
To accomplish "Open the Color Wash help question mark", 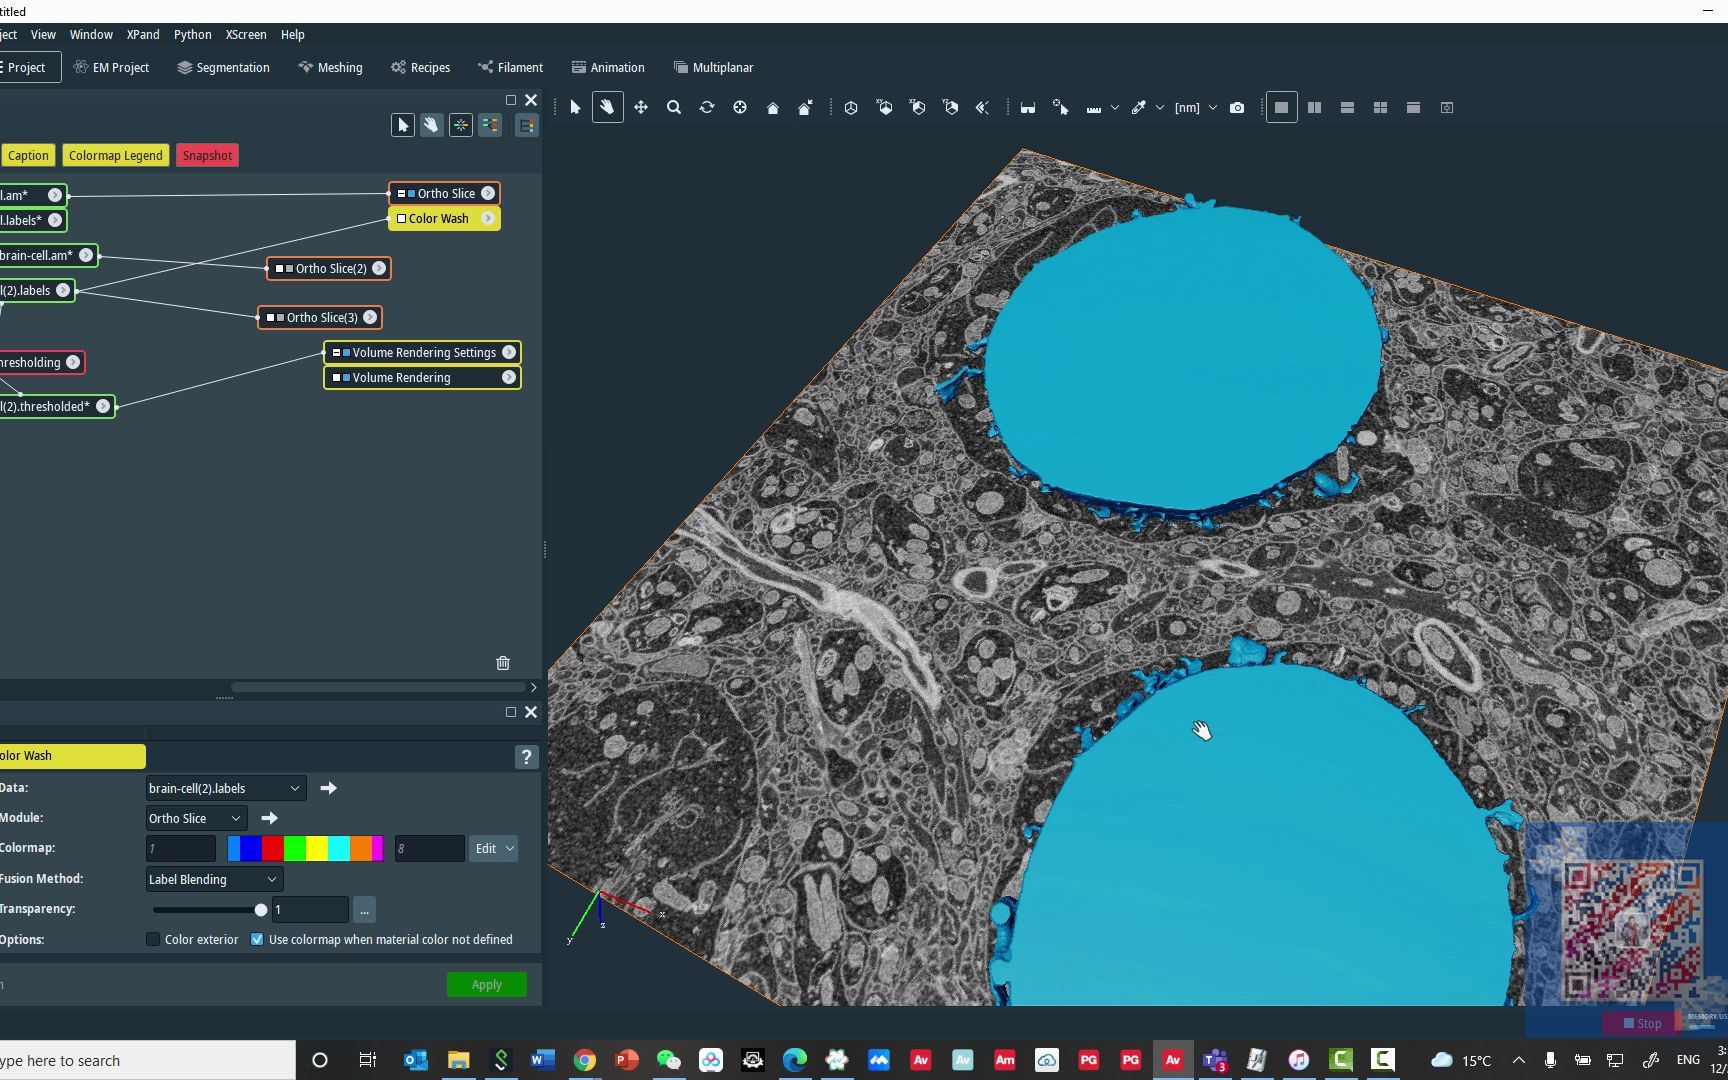I will 526,757.
